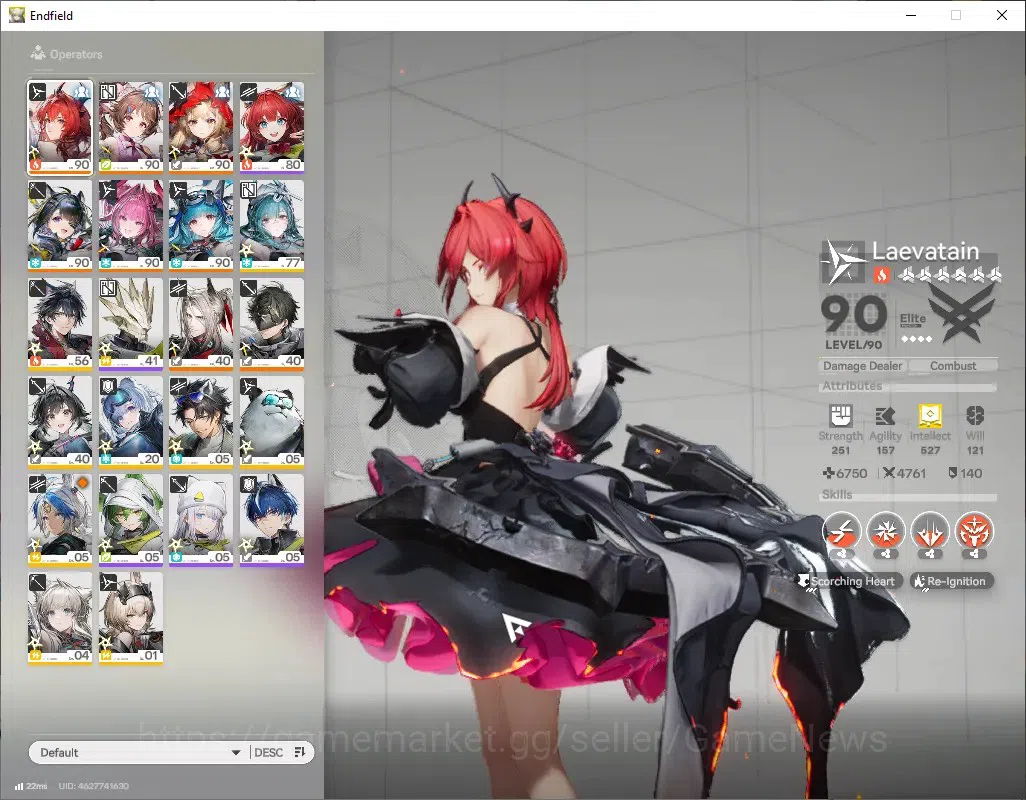
Task: Select the Strength attribute icon
Action: 841,416
